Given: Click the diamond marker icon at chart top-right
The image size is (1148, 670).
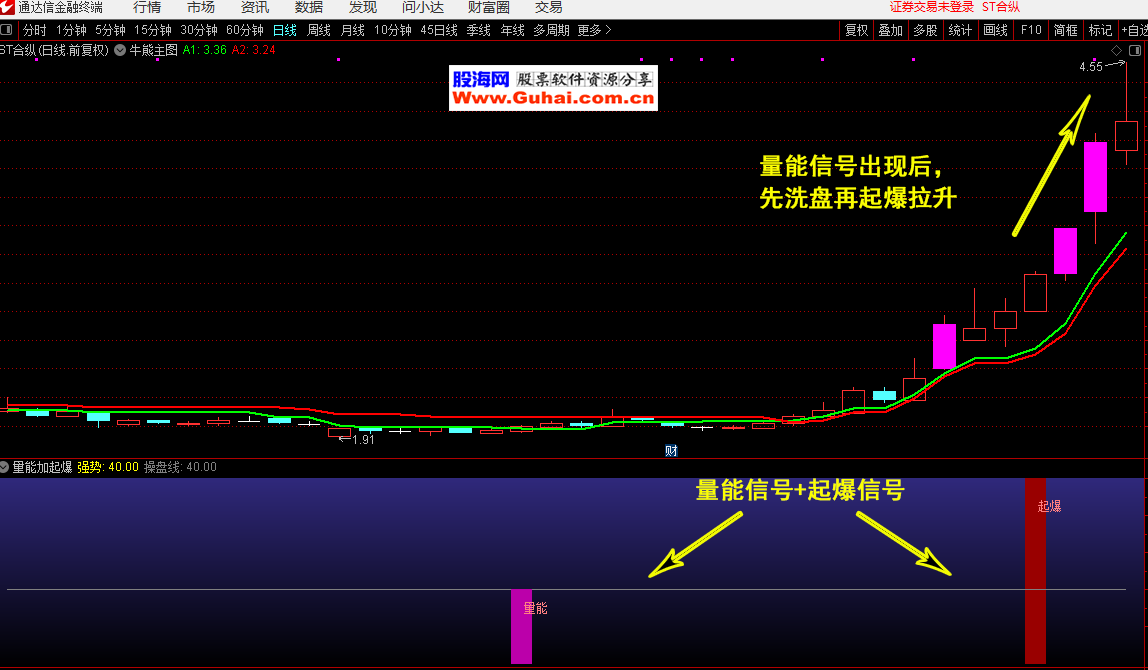Looking at the screenshot, I should (1116, 50).
